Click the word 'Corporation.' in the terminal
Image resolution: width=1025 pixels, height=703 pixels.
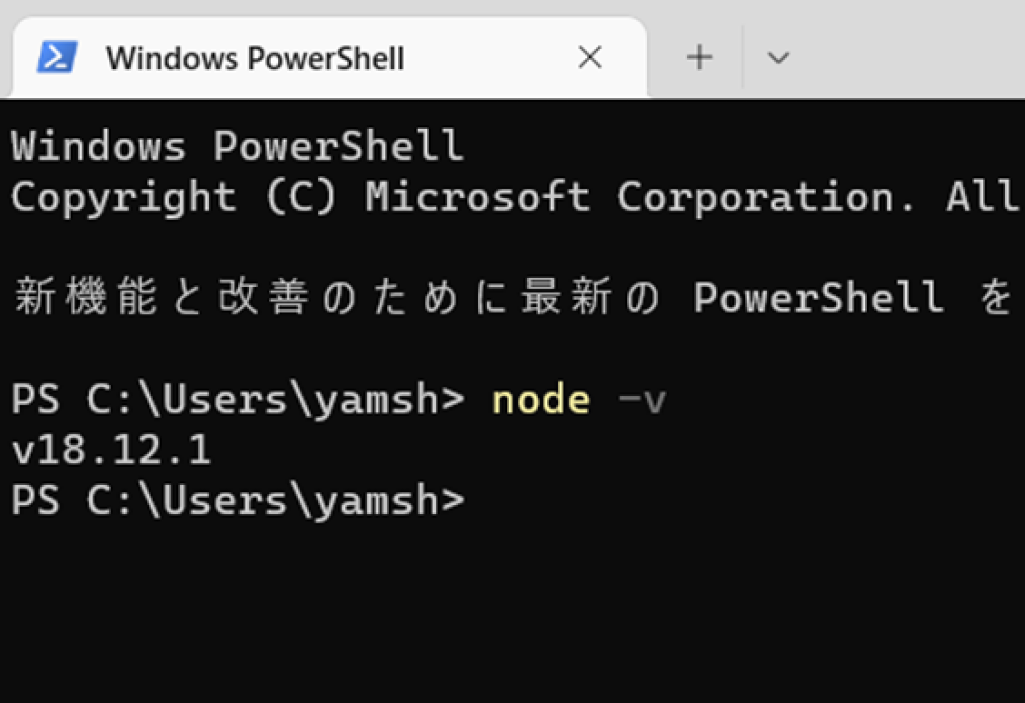coord(765,198)
